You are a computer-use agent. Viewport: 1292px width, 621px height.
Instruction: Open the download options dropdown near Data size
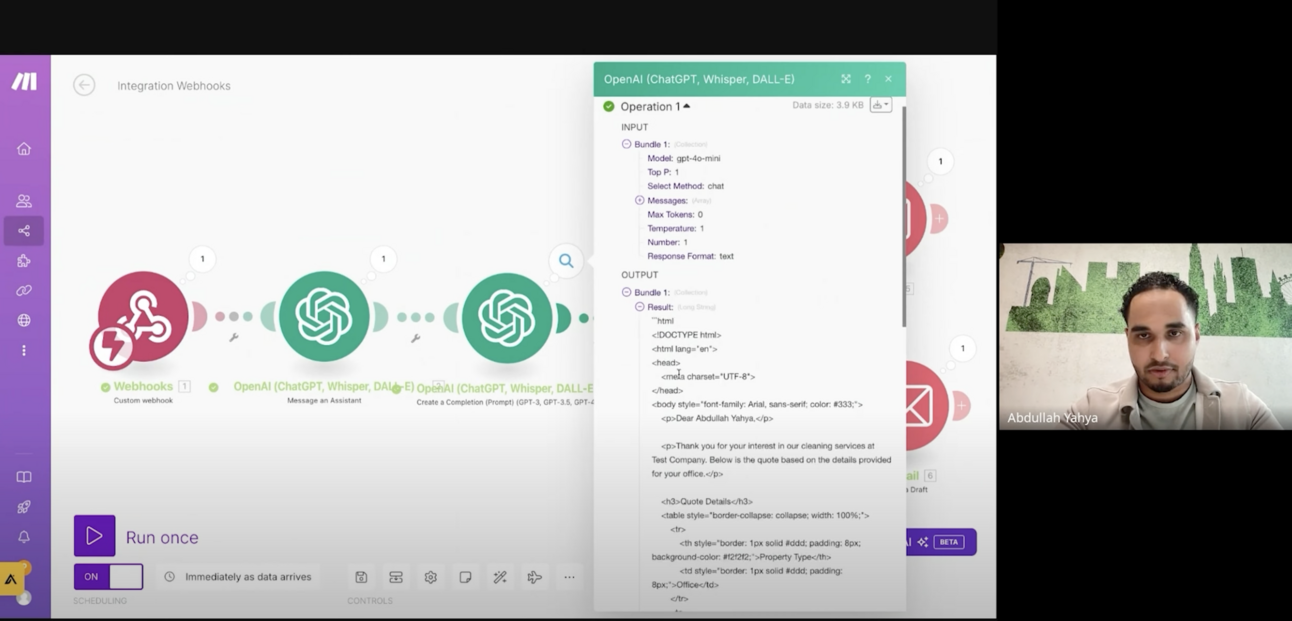coord(879,104)
